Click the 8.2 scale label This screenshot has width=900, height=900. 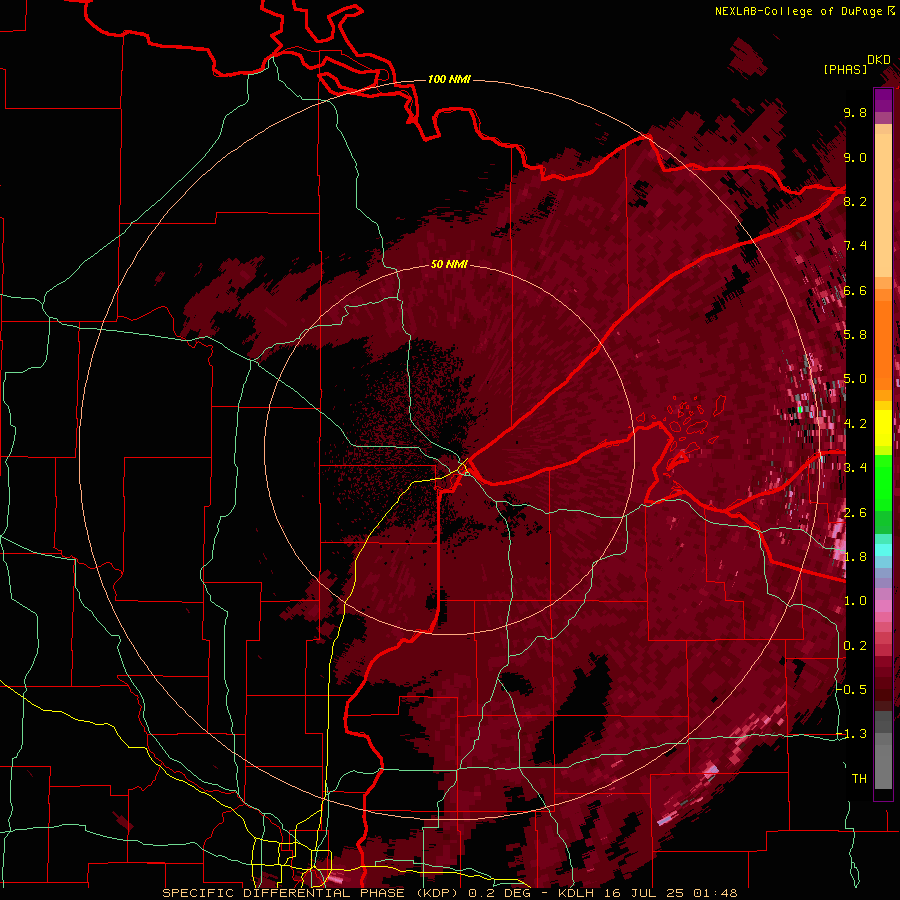pyautogui.click(x=855, y=201)
